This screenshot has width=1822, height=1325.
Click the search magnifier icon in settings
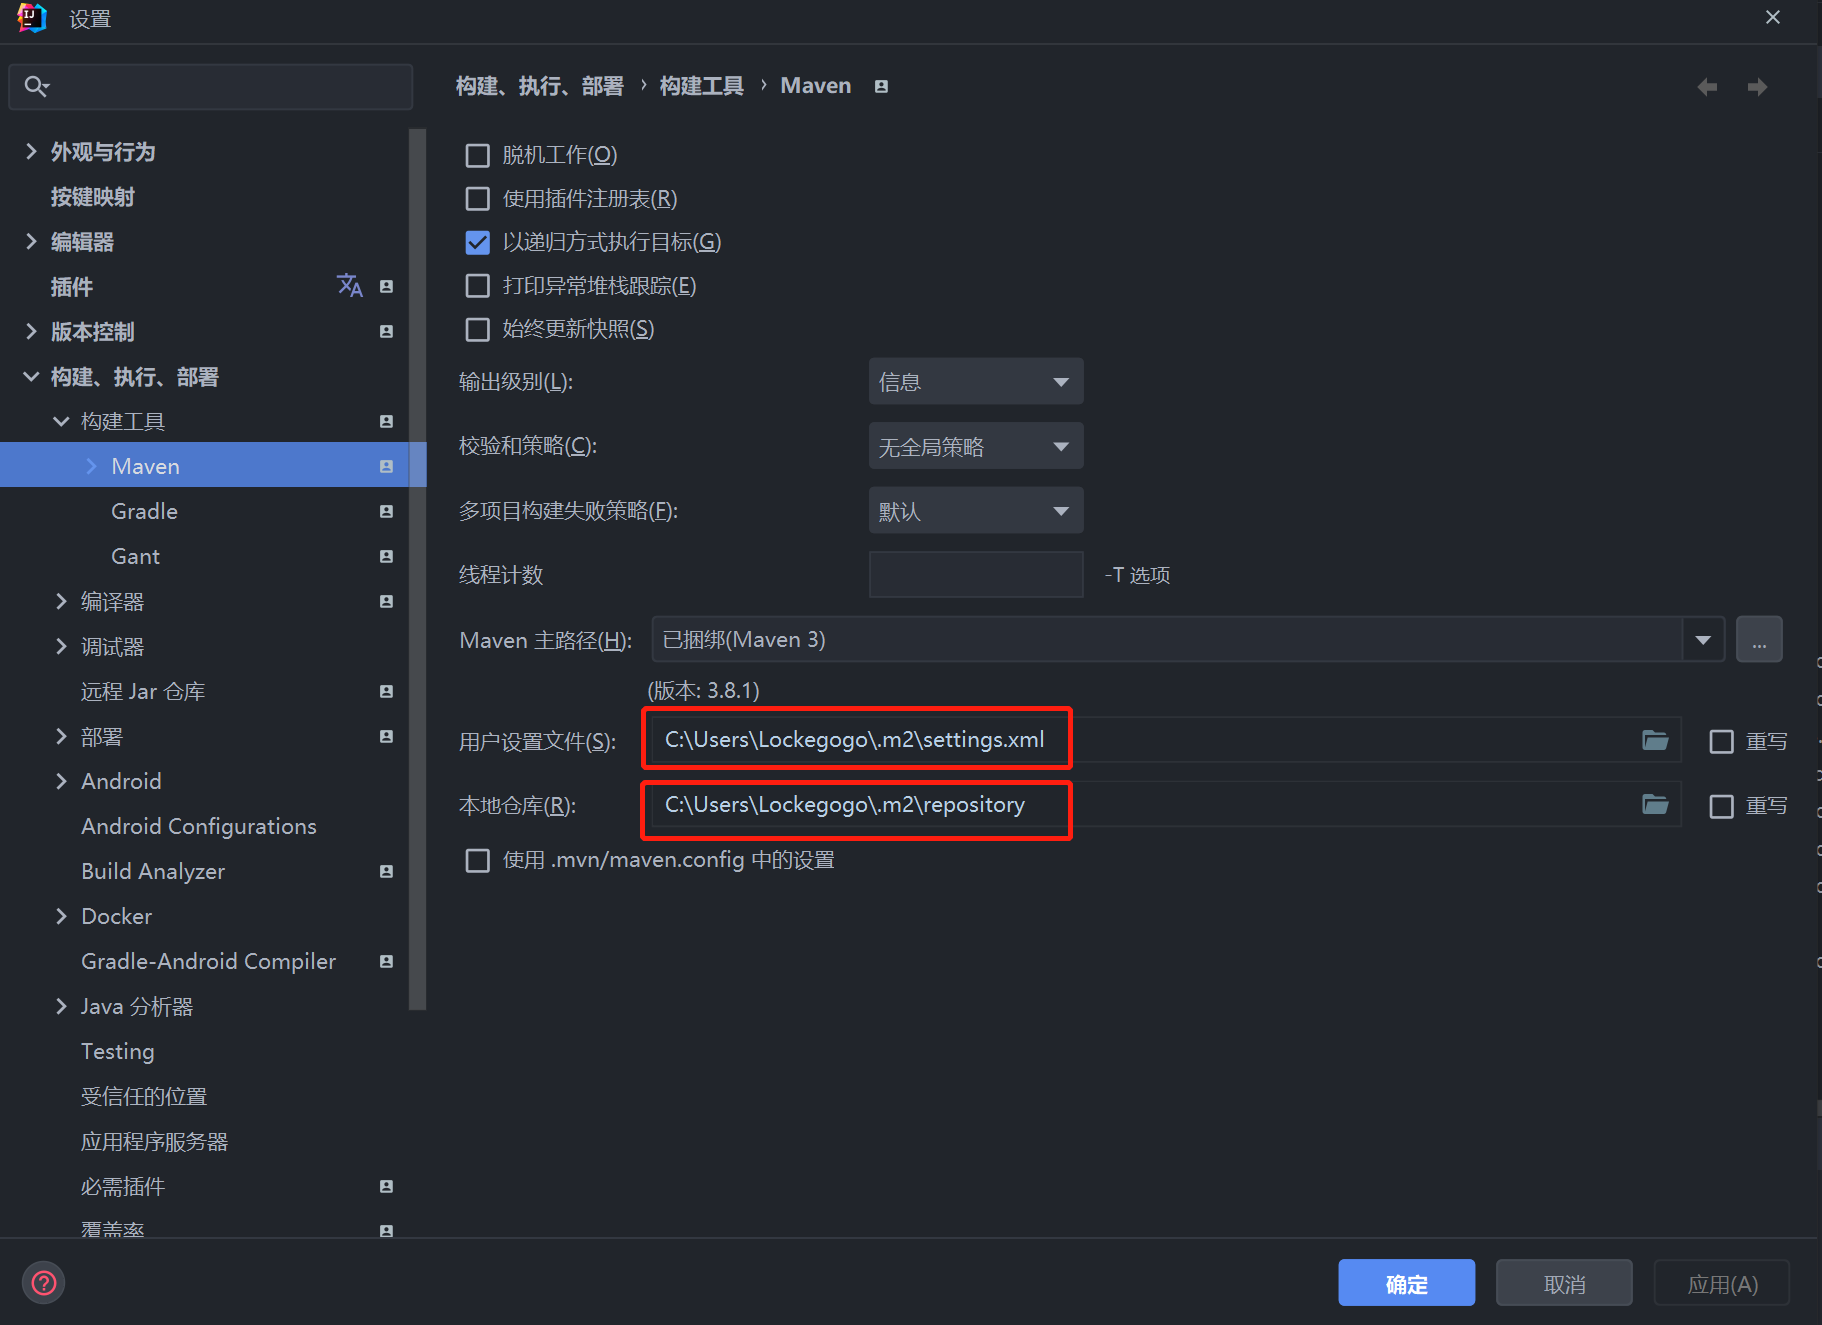(x=36, y=86)
